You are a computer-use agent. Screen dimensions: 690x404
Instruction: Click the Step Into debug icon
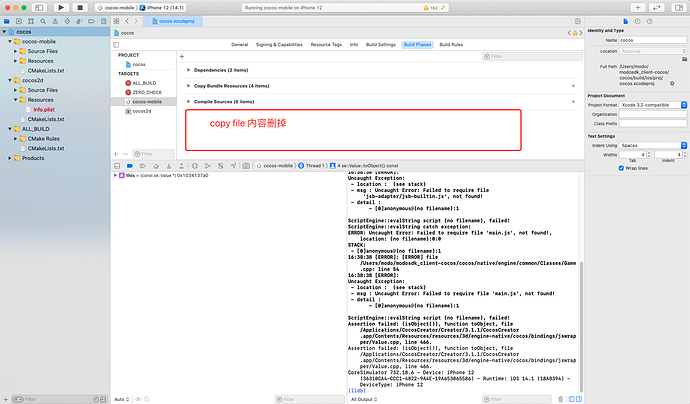(169, 166)
